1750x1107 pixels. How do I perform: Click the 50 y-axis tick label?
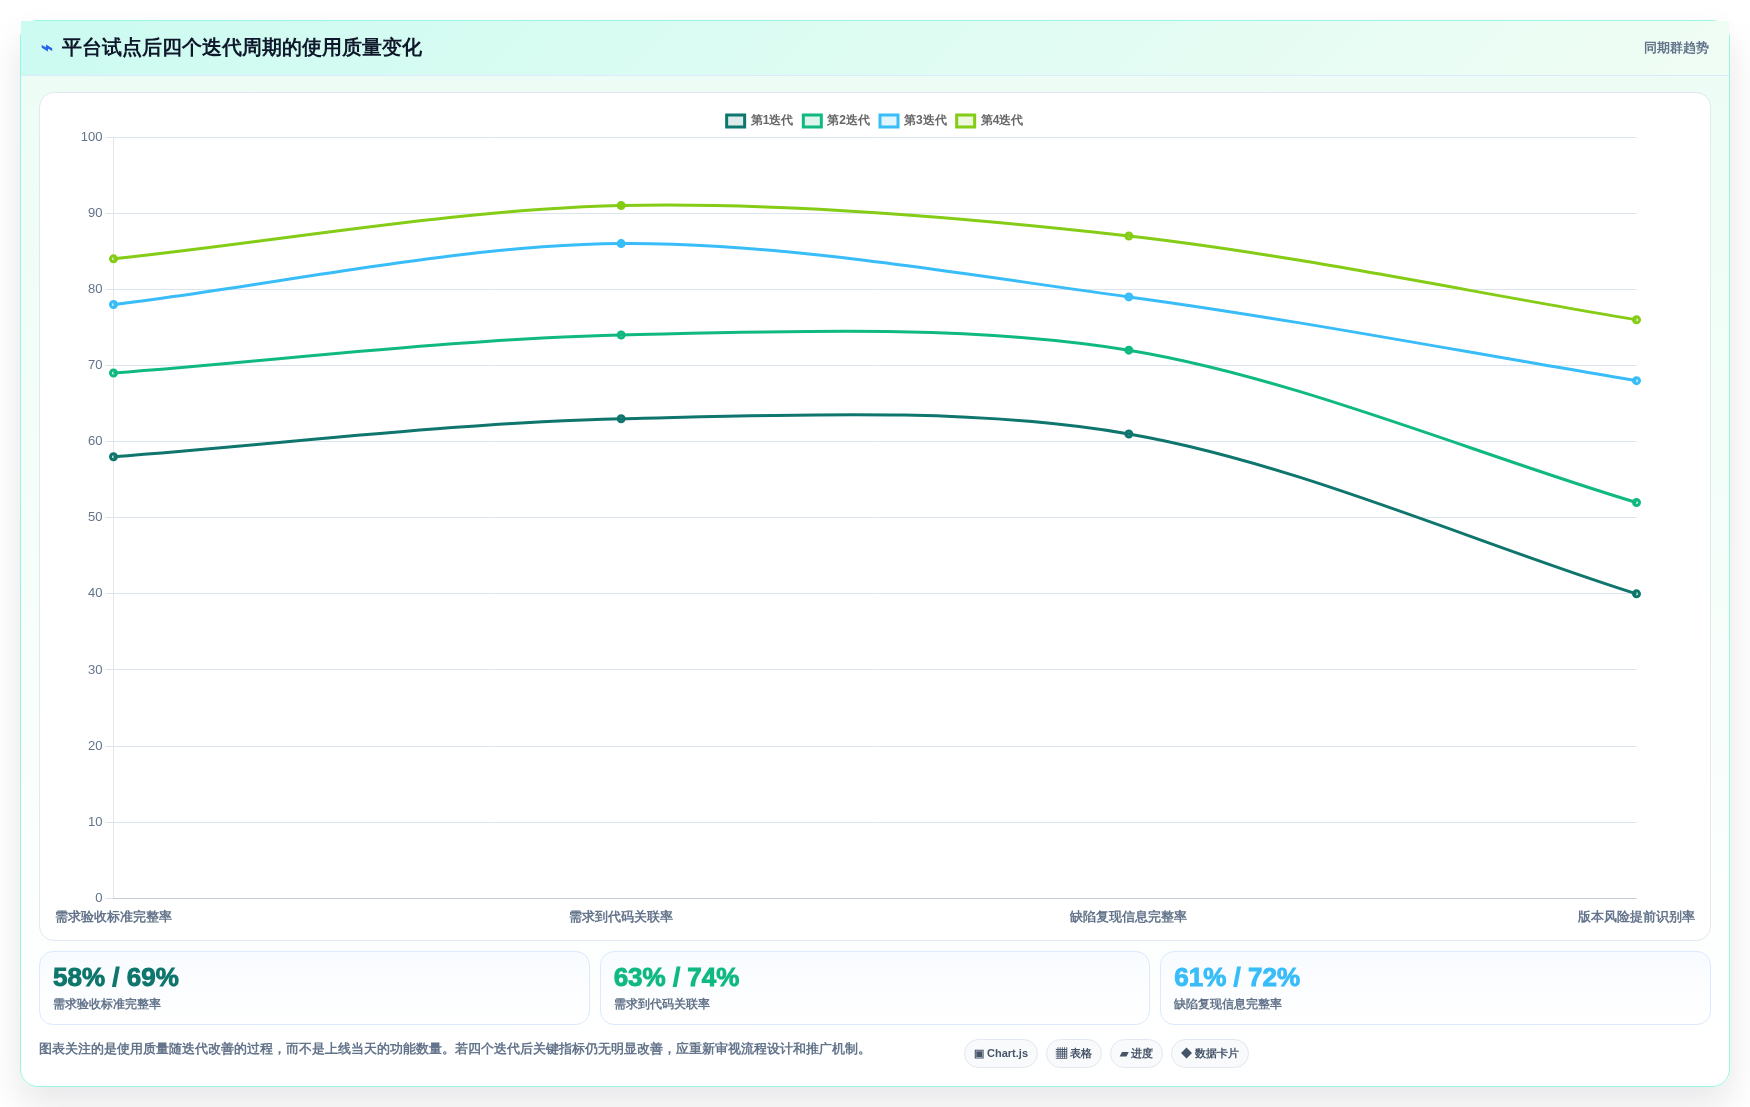[95, 517]
